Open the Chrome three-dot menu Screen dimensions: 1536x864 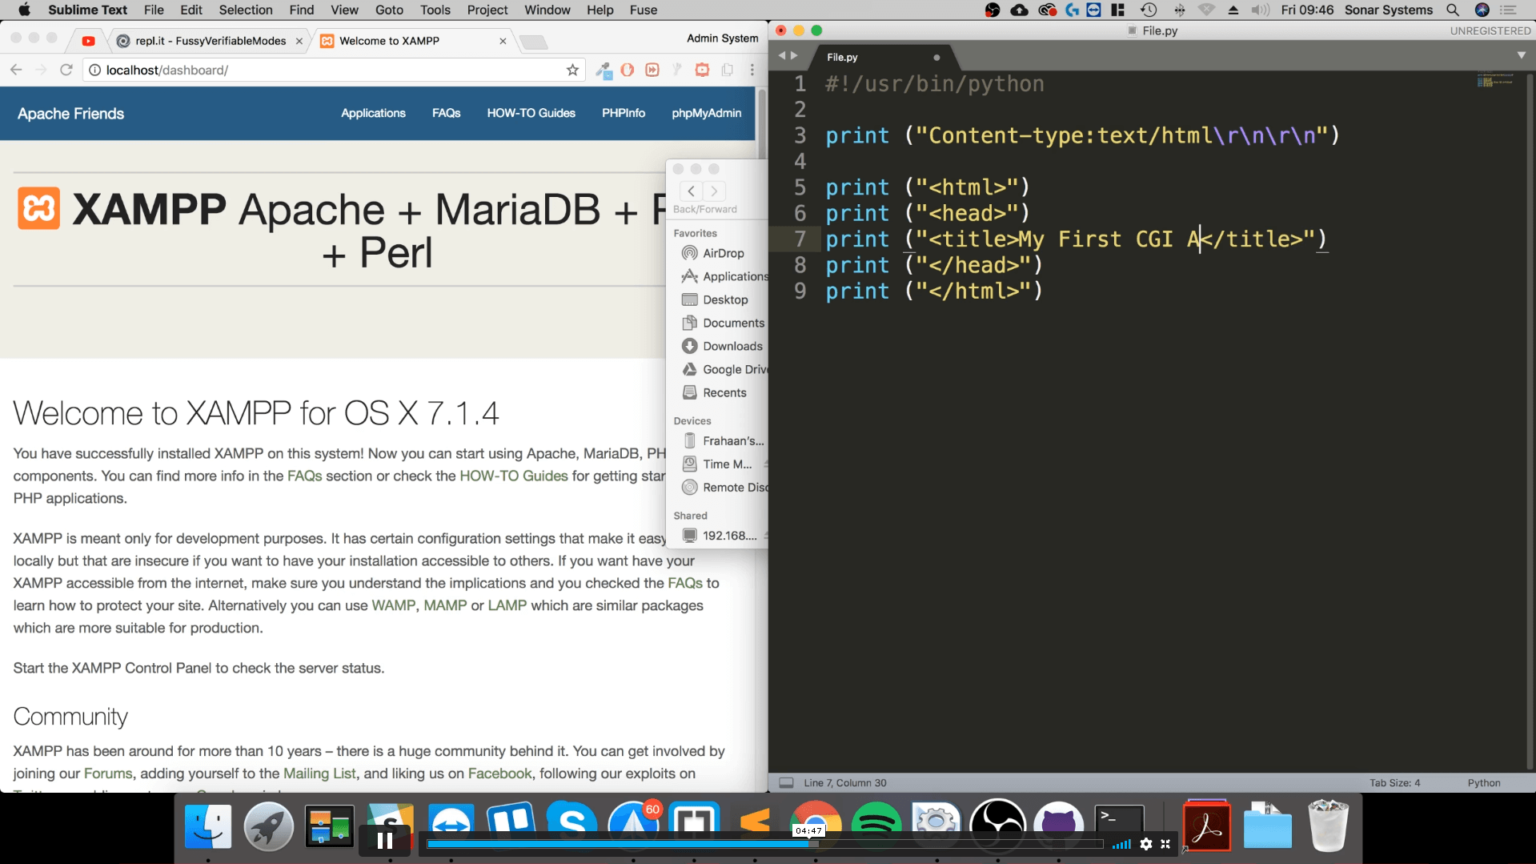click(x=752, y=70)
